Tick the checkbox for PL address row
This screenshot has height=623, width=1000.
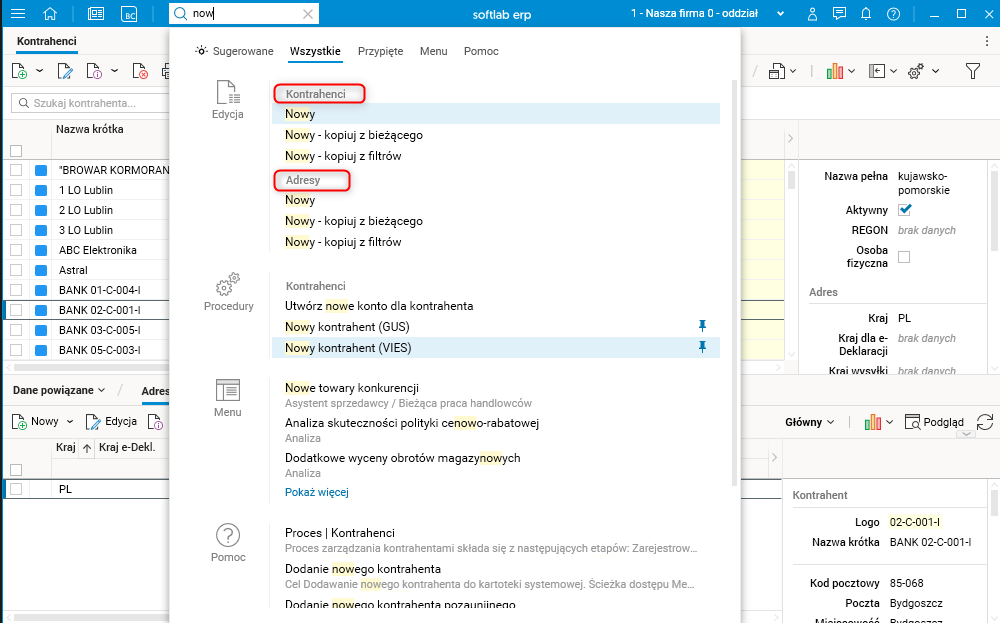click(16, 489)
